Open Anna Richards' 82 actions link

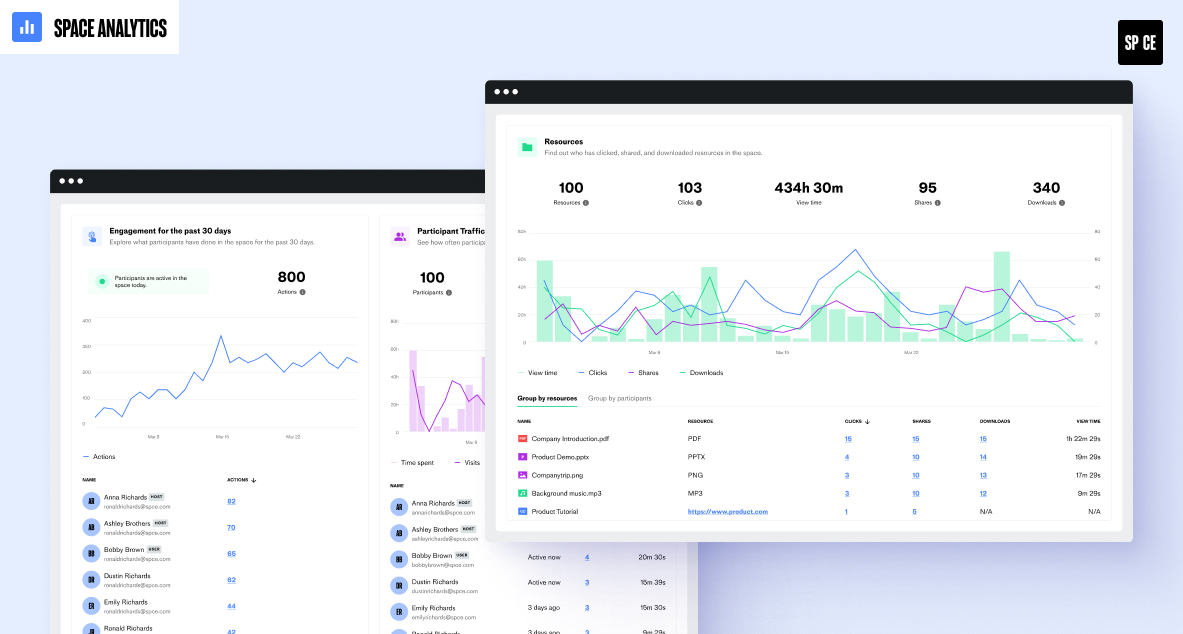[x=231, y=501]
